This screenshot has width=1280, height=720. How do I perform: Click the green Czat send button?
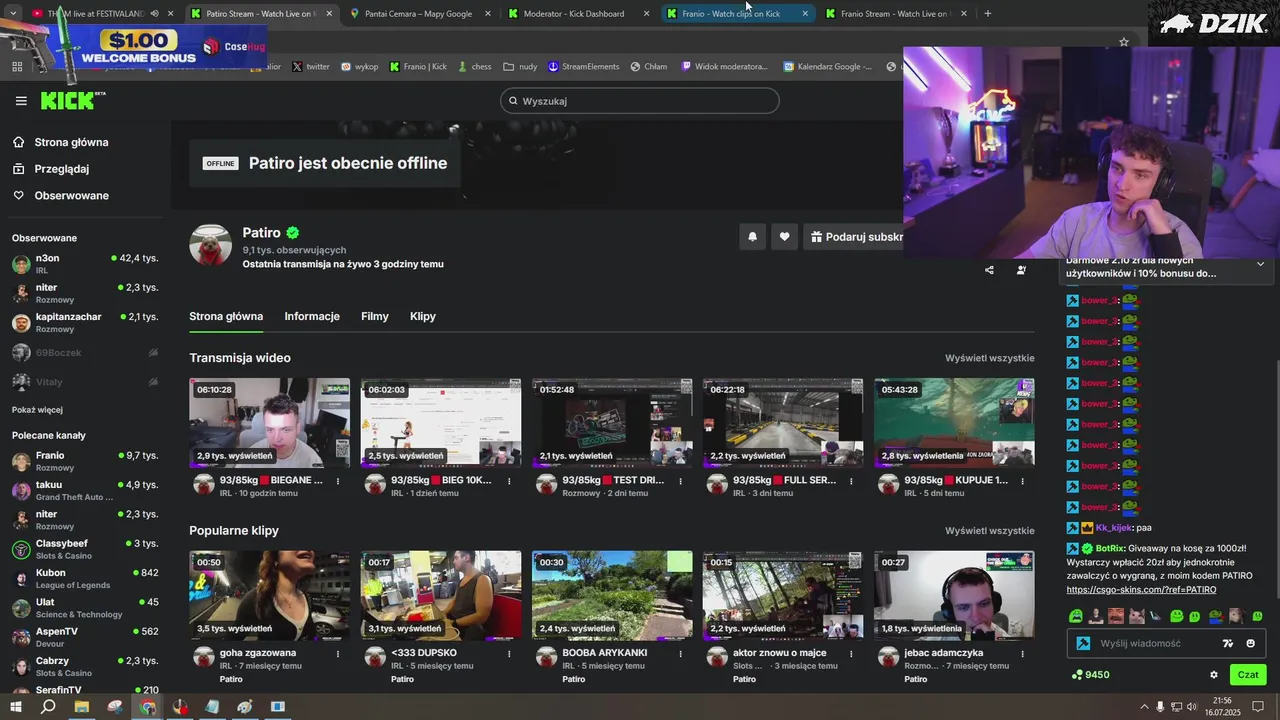pyautogui.click(x=1248, y=675)
